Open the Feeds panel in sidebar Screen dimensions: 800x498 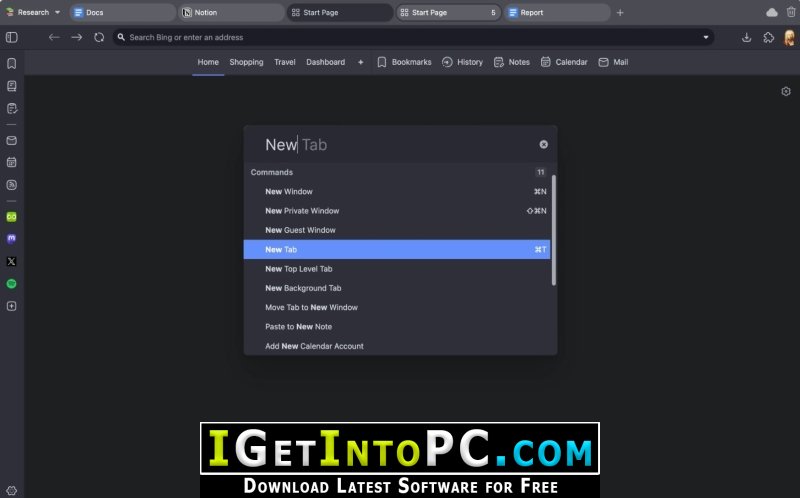pyautogui.click(x=11, y=185)
